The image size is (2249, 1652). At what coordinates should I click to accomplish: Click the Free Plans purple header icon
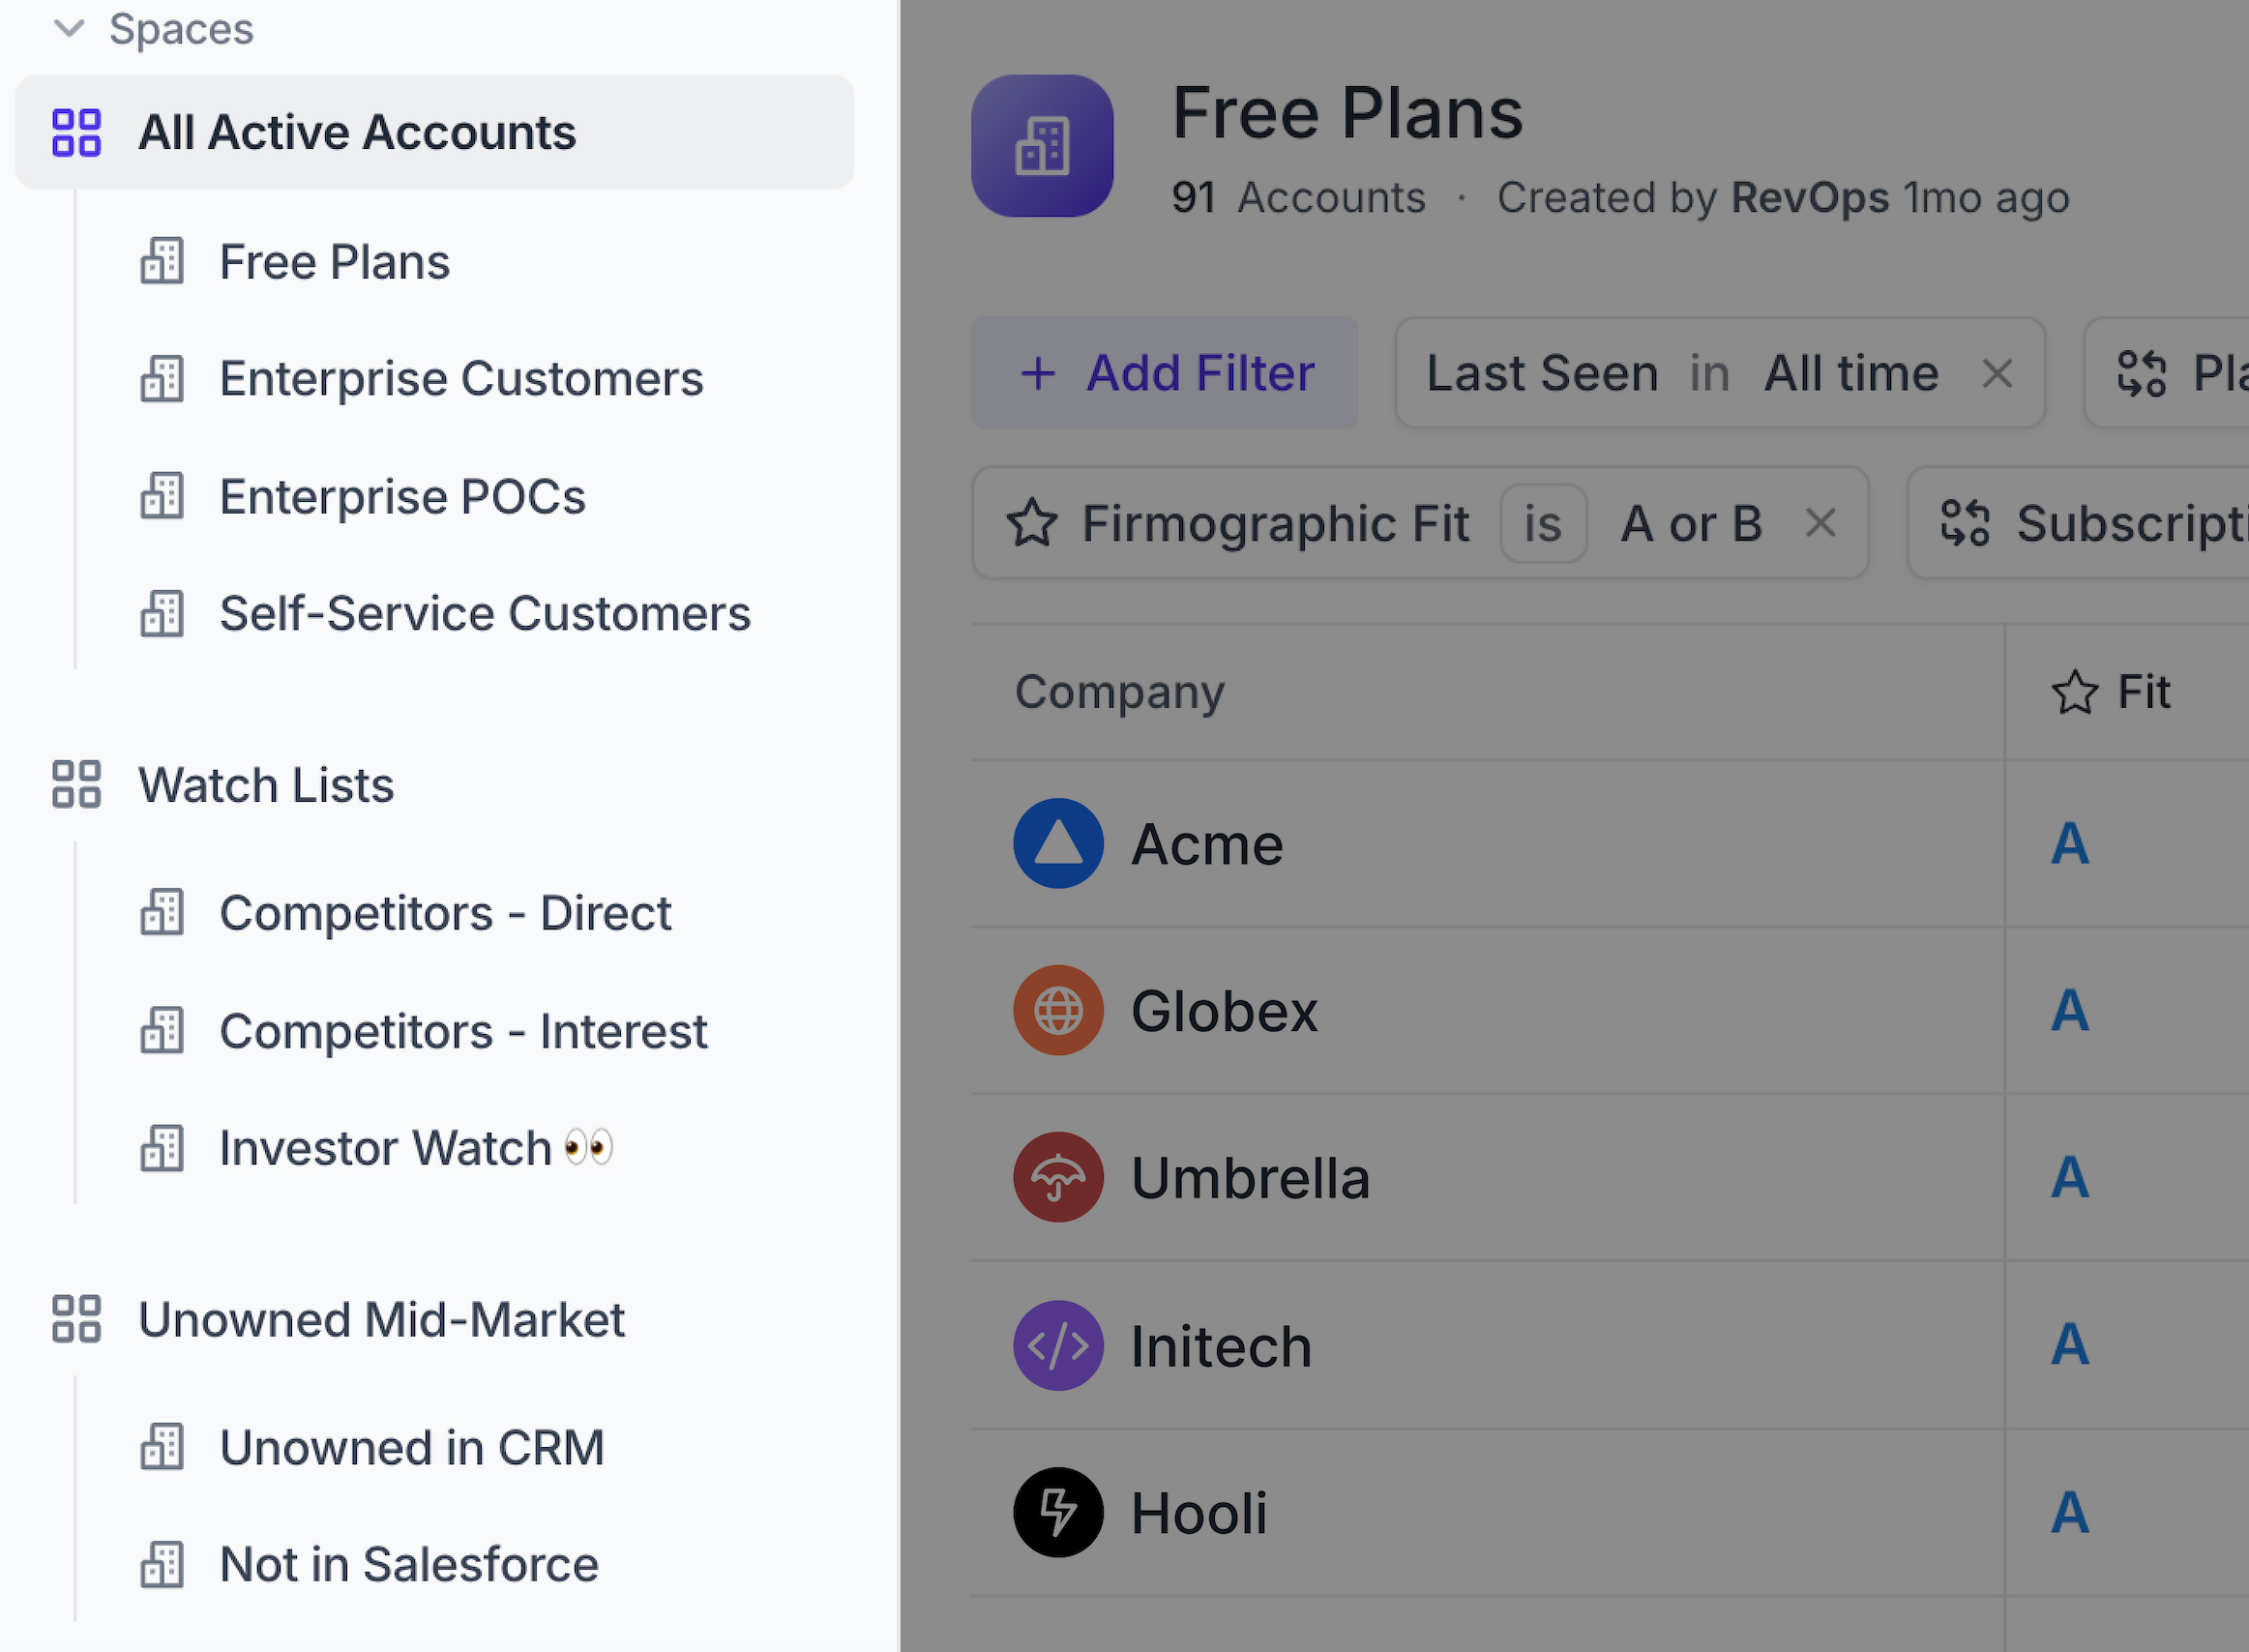[1042, 146]
